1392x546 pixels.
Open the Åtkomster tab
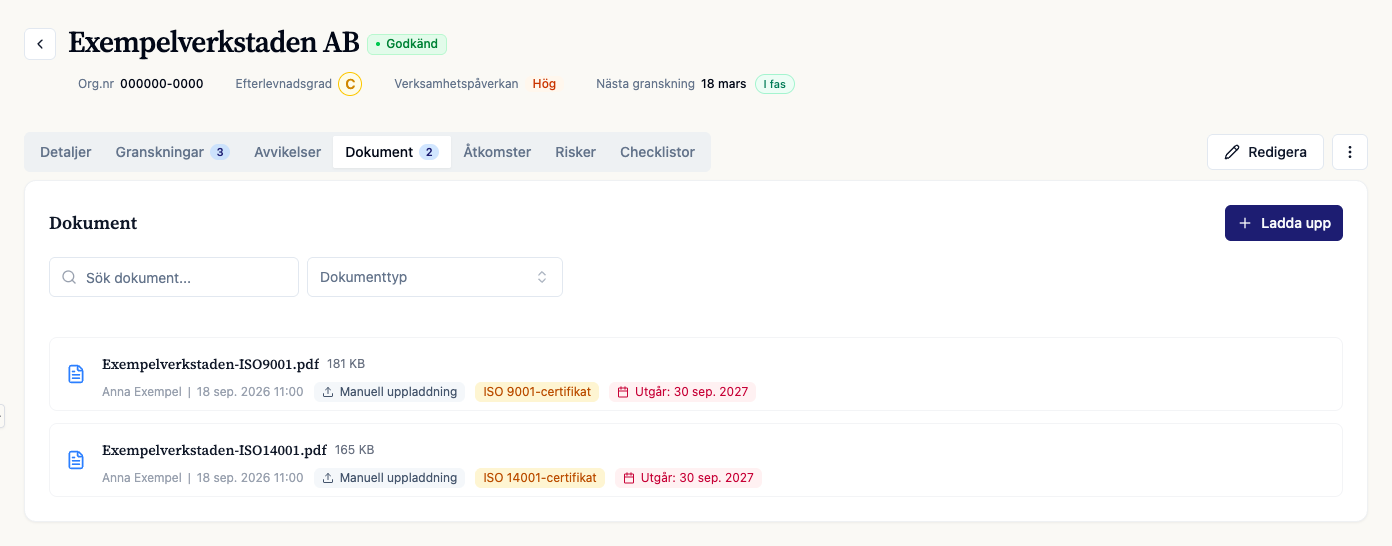(497, 152)
